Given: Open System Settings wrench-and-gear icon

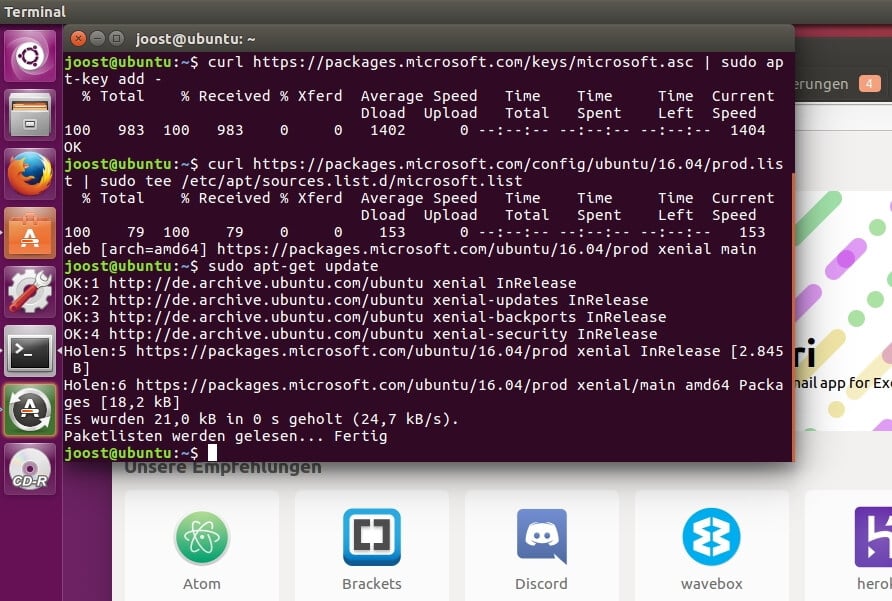Looking at the screenshot, I should coord(30,292).
